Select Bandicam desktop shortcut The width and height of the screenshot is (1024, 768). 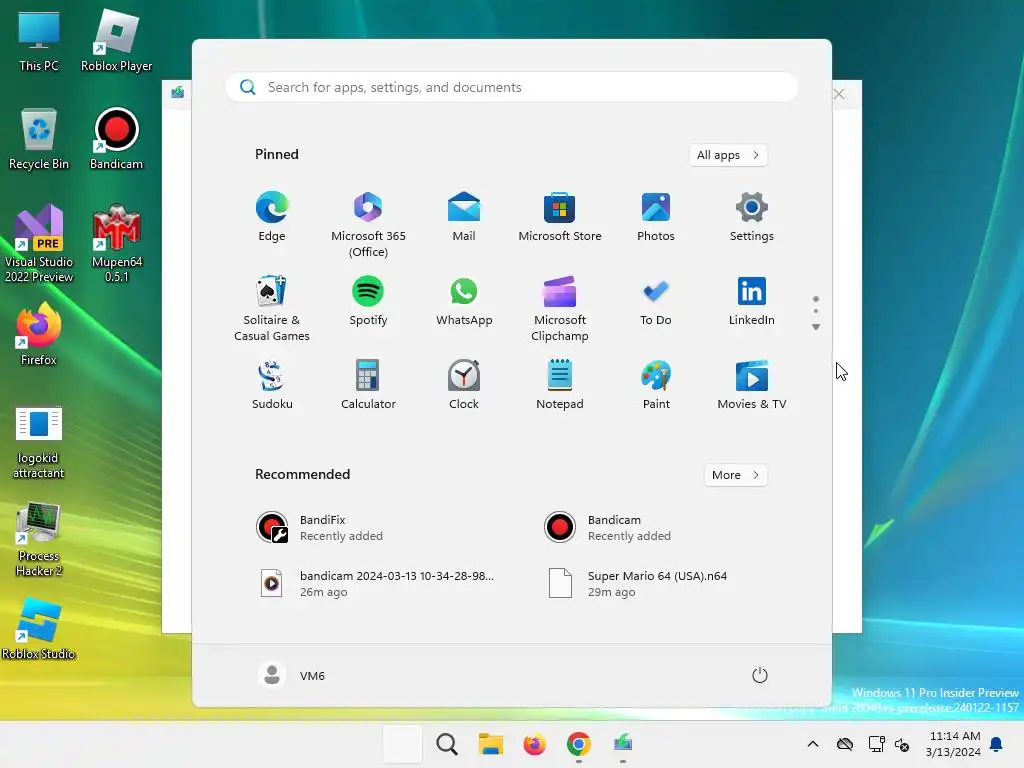[x=116, y=140]
